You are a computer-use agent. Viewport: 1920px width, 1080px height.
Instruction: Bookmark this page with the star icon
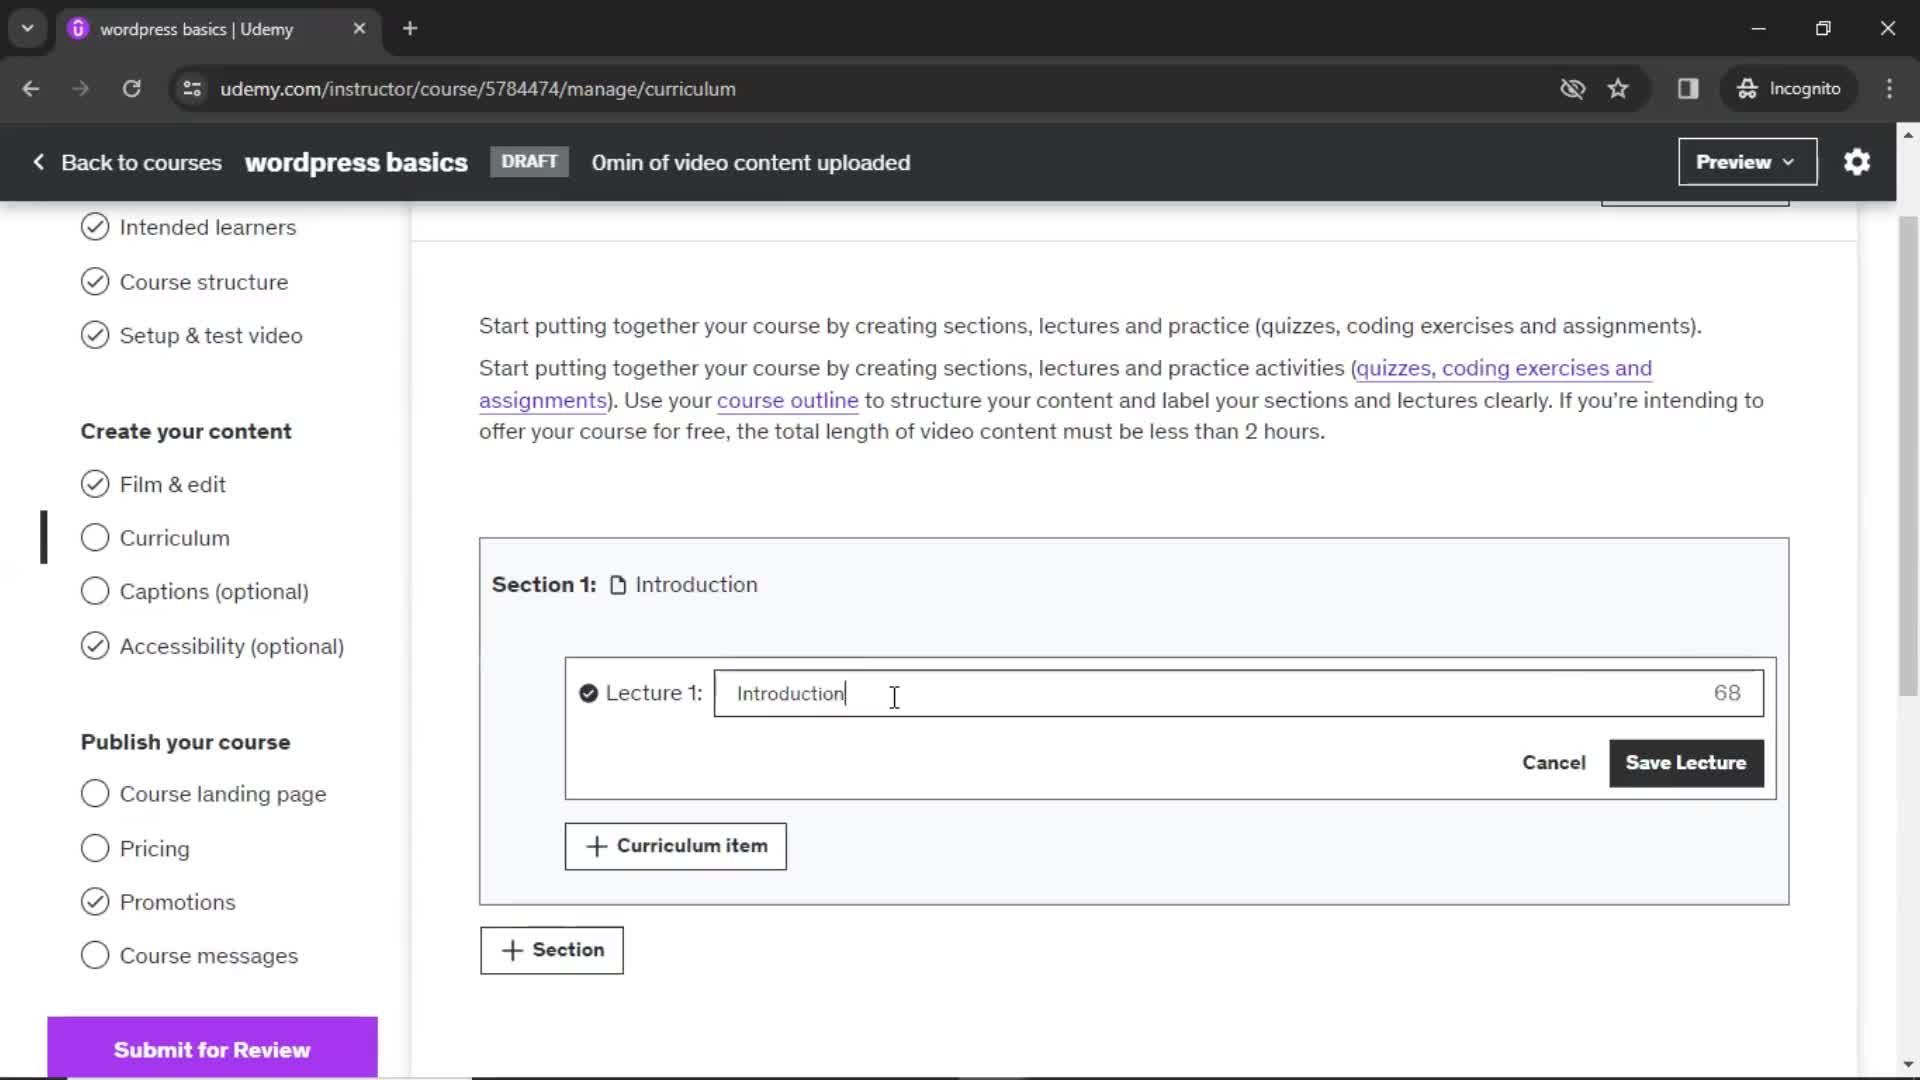pyautogui.click(x=1618, y=89)
